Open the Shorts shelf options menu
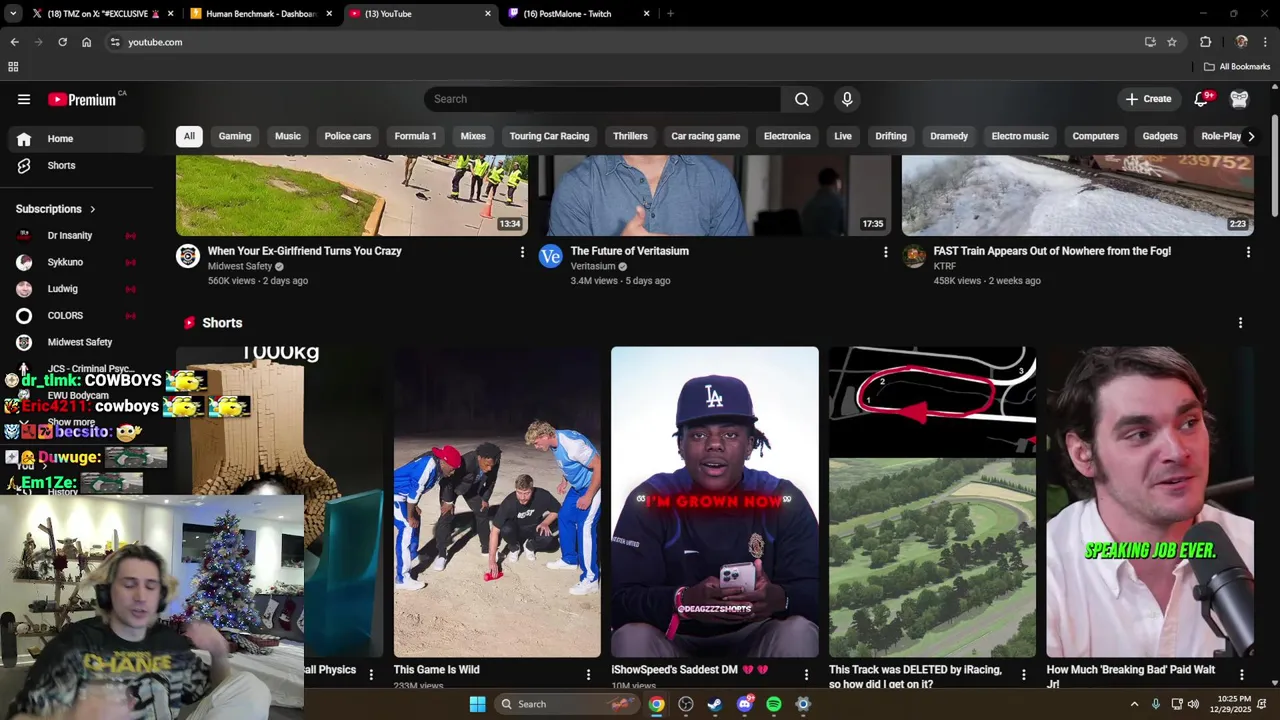This screenshot has width=1280, height=720. click(x=1240, y=323)
